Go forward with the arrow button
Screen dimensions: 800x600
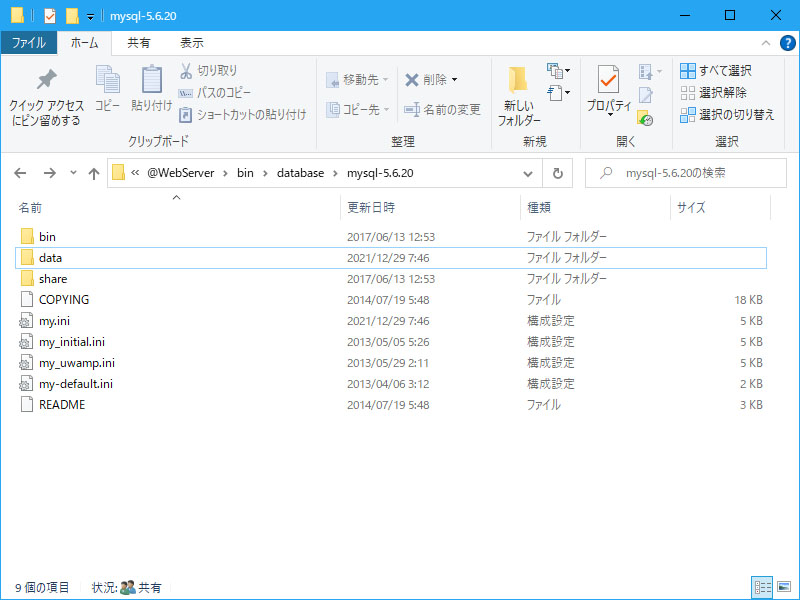point(49,173)
